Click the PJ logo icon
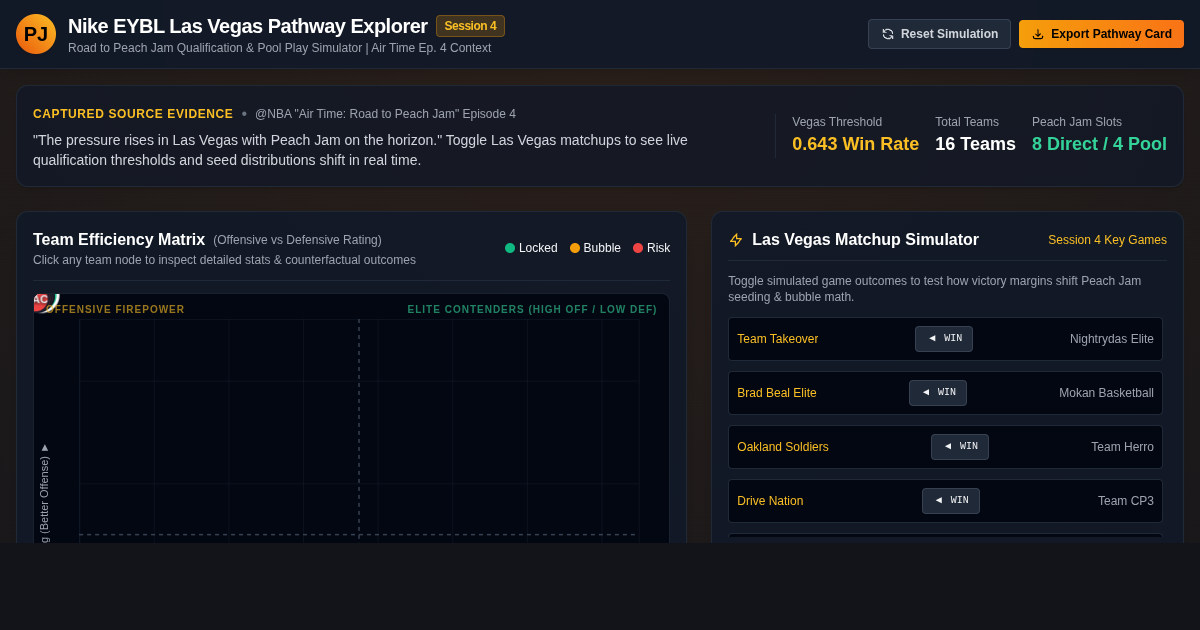The height and width of the screenshot is (630, 1200). 36,34
